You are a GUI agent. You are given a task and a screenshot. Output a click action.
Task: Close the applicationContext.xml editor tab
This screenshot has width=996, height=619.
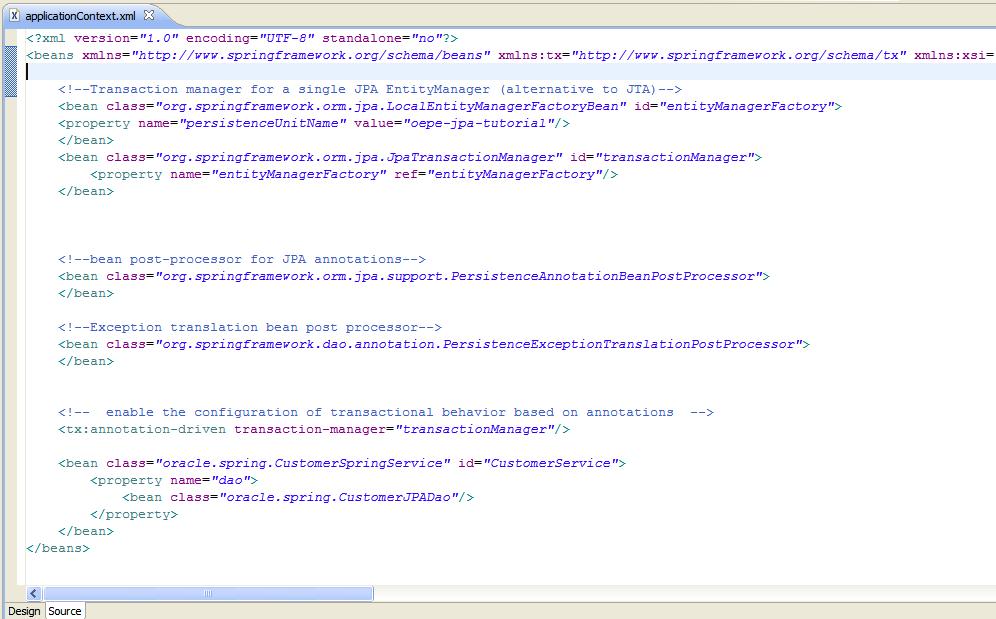[x=150, y=15]
